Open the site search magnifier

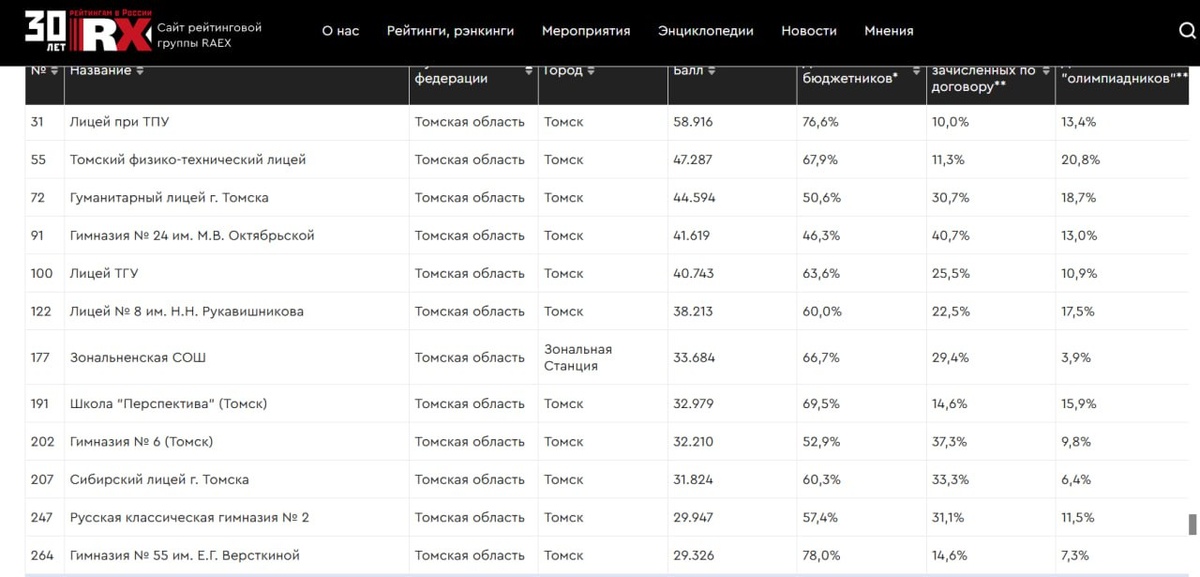click(x=1186, y=31)
